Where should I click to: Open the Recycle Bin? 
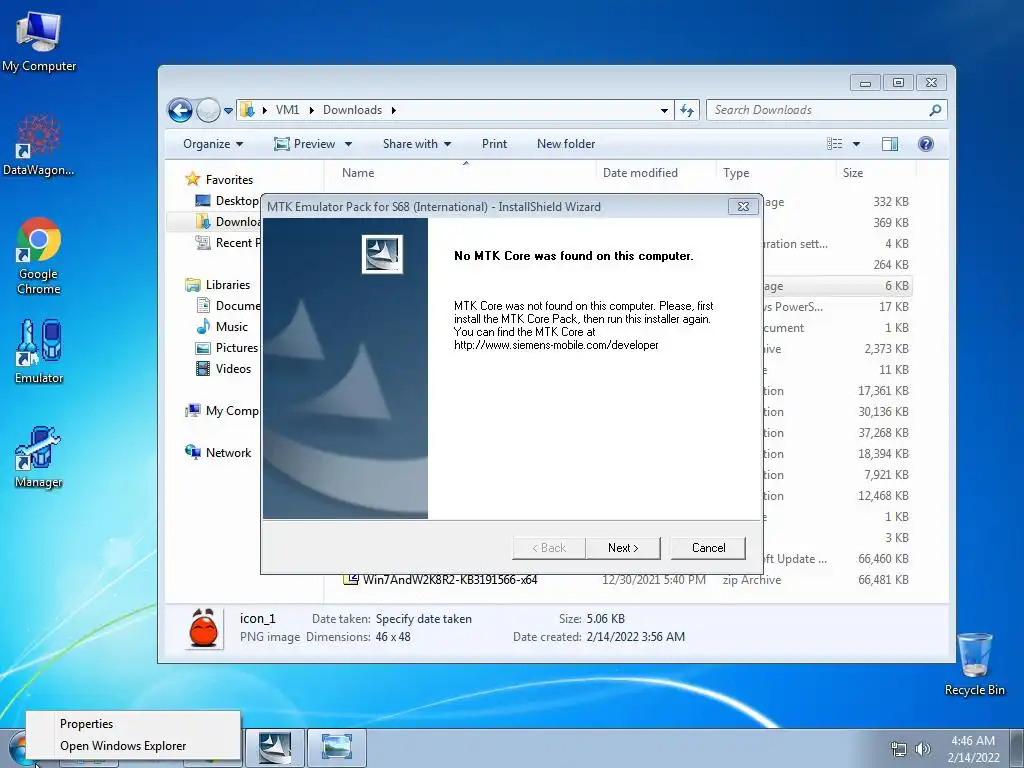coord(974,664)
